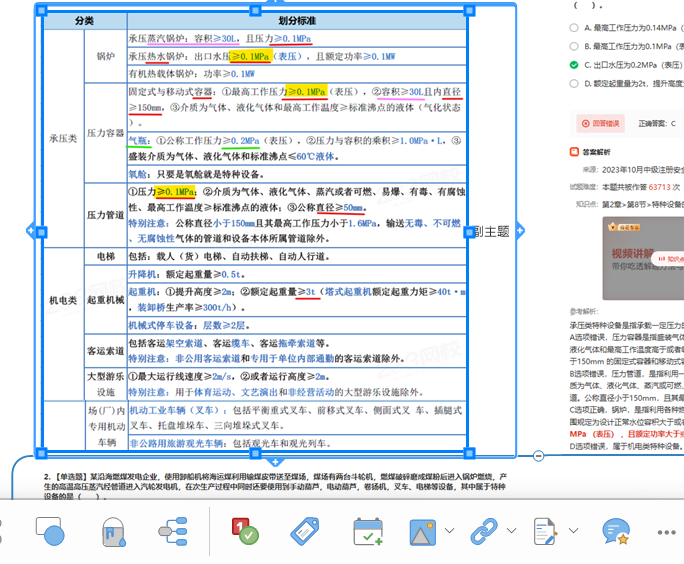Viewport: 684px width, 564px height.
Task: Click the 电梯 cell
Action: tap(106, 256)
